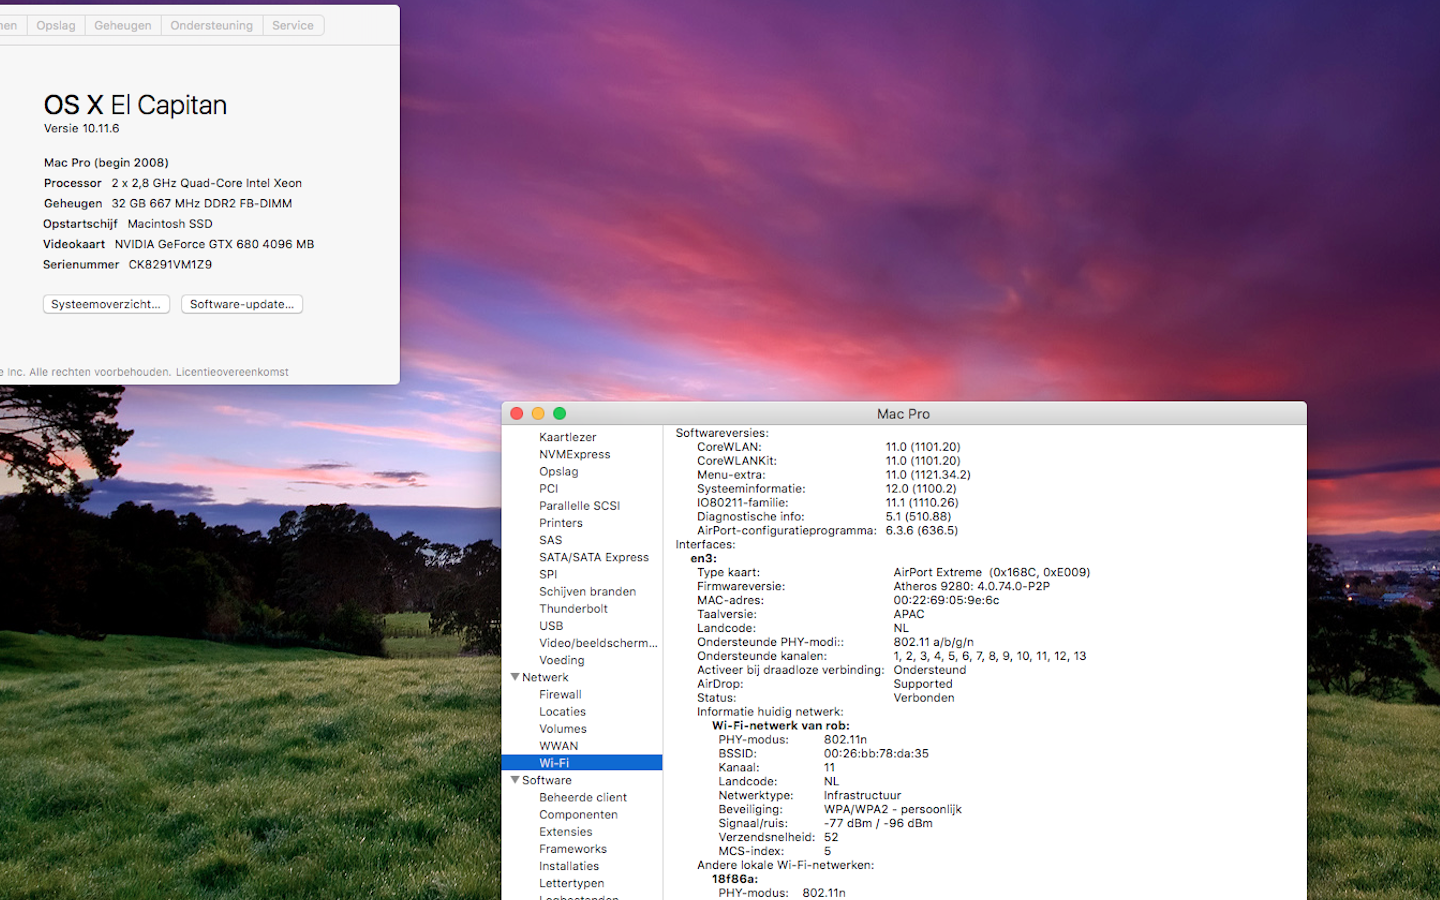Close the Mac Pro window
1440x900 pixels.
click(517, 413)
